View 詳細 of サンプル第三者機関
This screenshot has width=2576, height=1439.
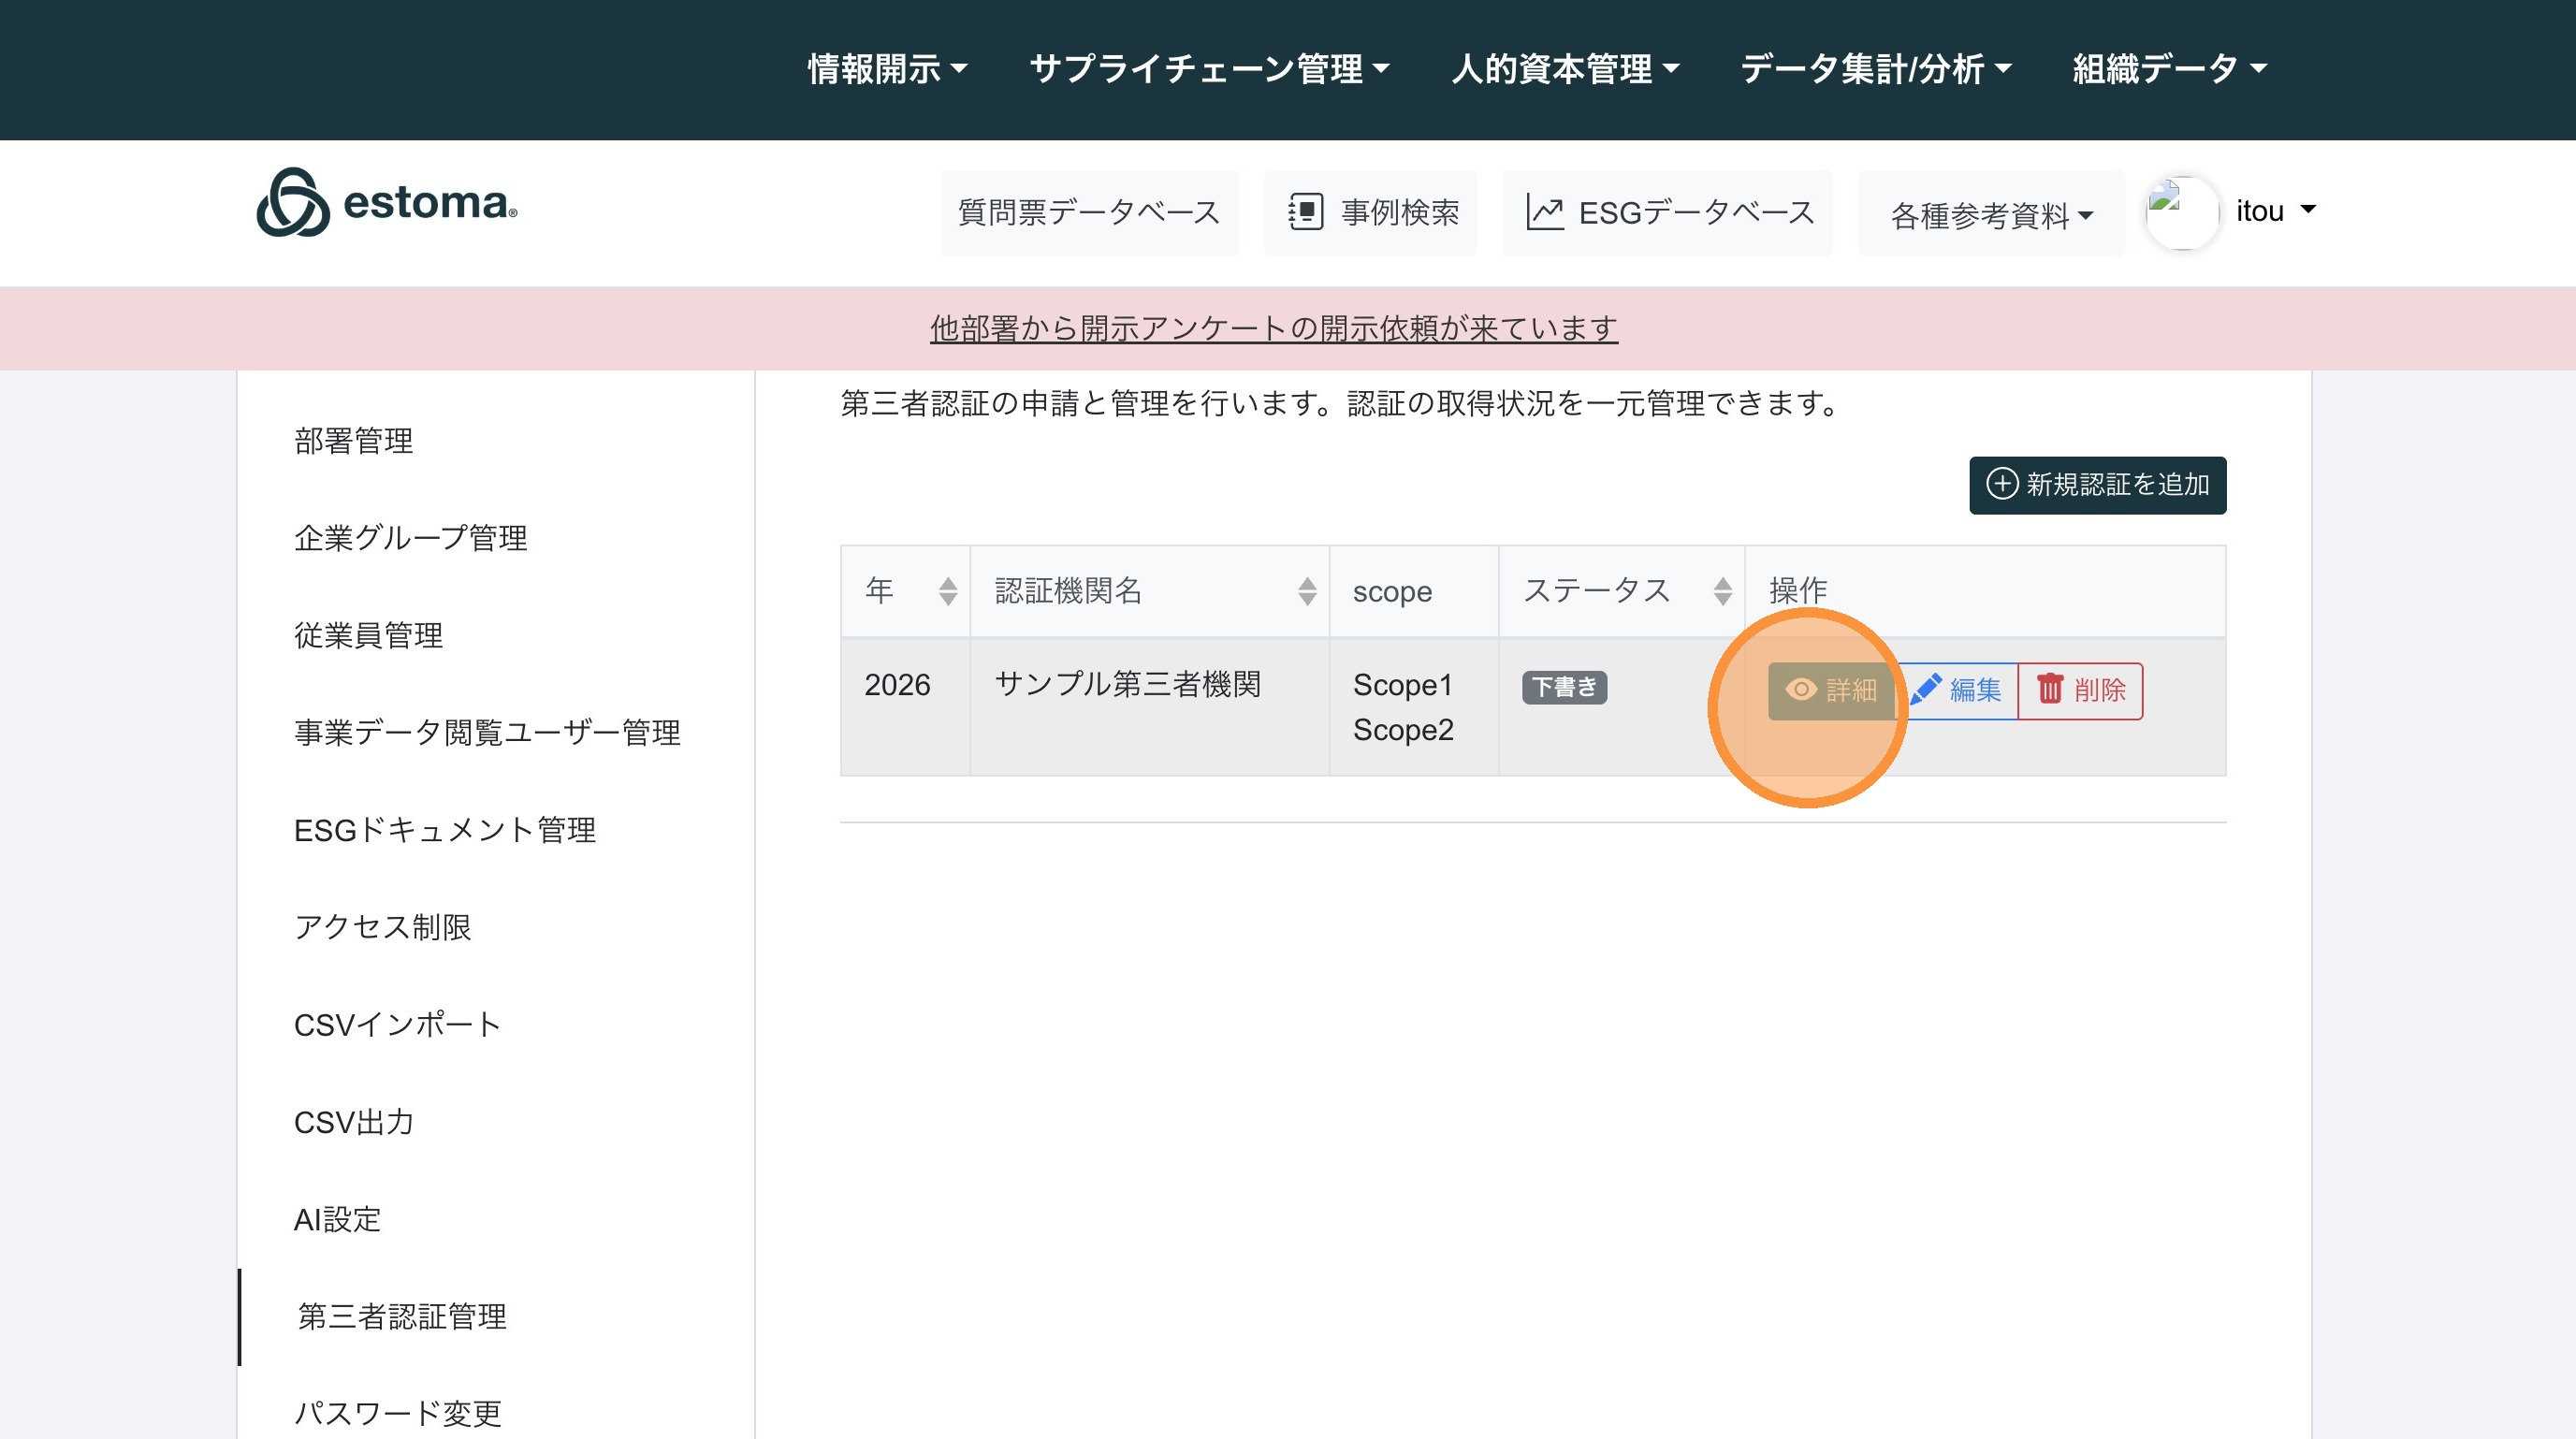coord(1830,690)
